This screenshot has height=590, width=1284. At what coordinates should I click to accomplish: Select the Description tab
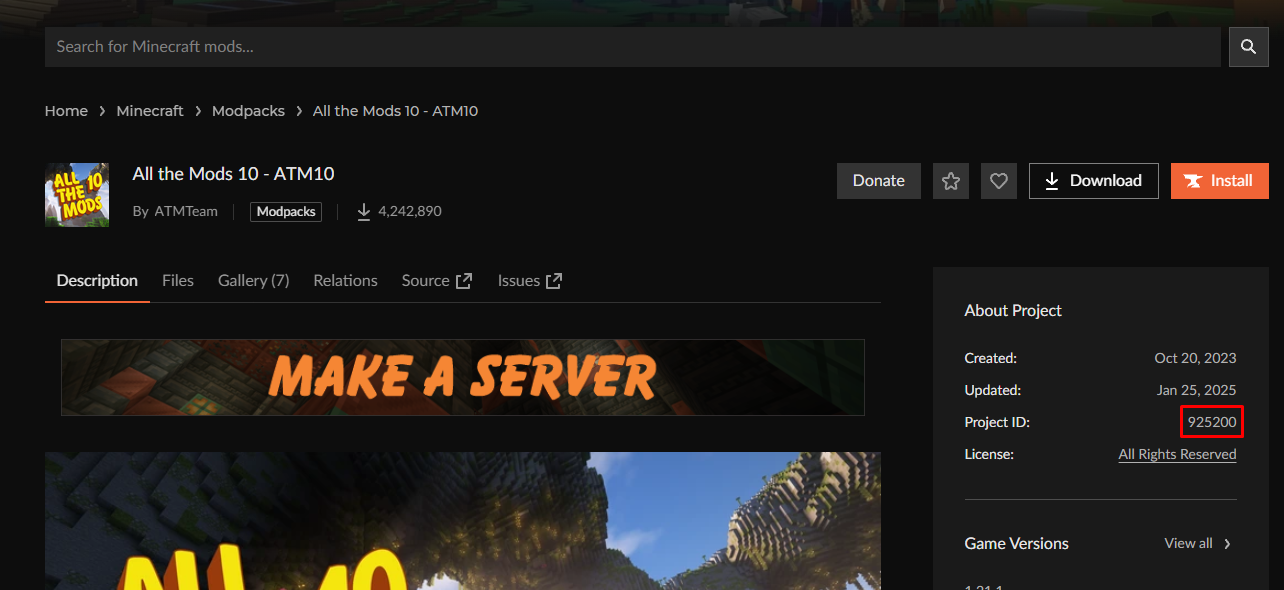pyautogui.click(x=97, y=281)
